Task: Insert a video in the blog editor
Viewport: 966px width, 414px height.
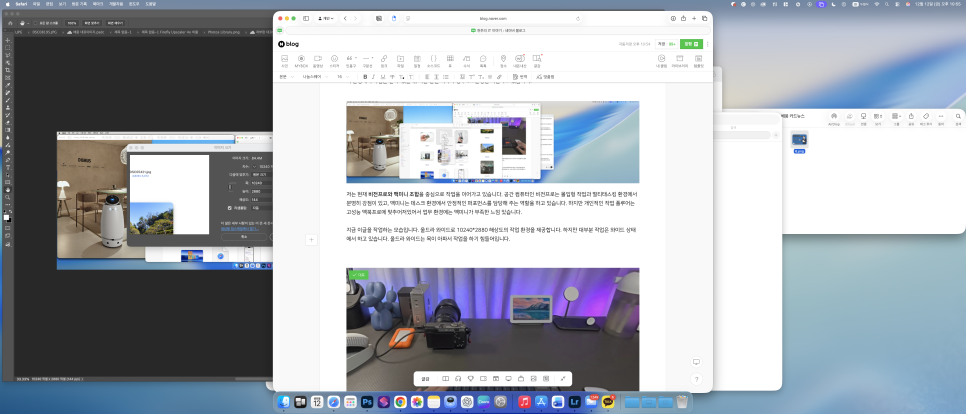Action: tap(318, 60)
